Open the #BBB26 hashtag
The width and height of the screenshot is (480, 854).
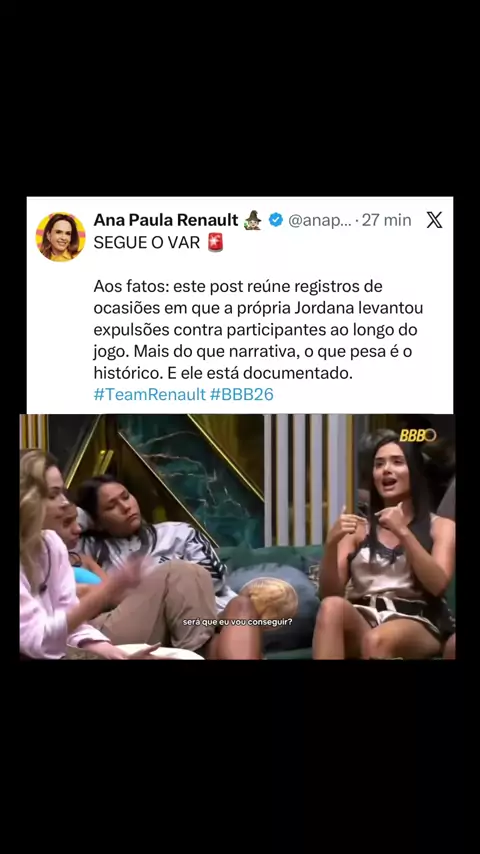pos(241,395)
